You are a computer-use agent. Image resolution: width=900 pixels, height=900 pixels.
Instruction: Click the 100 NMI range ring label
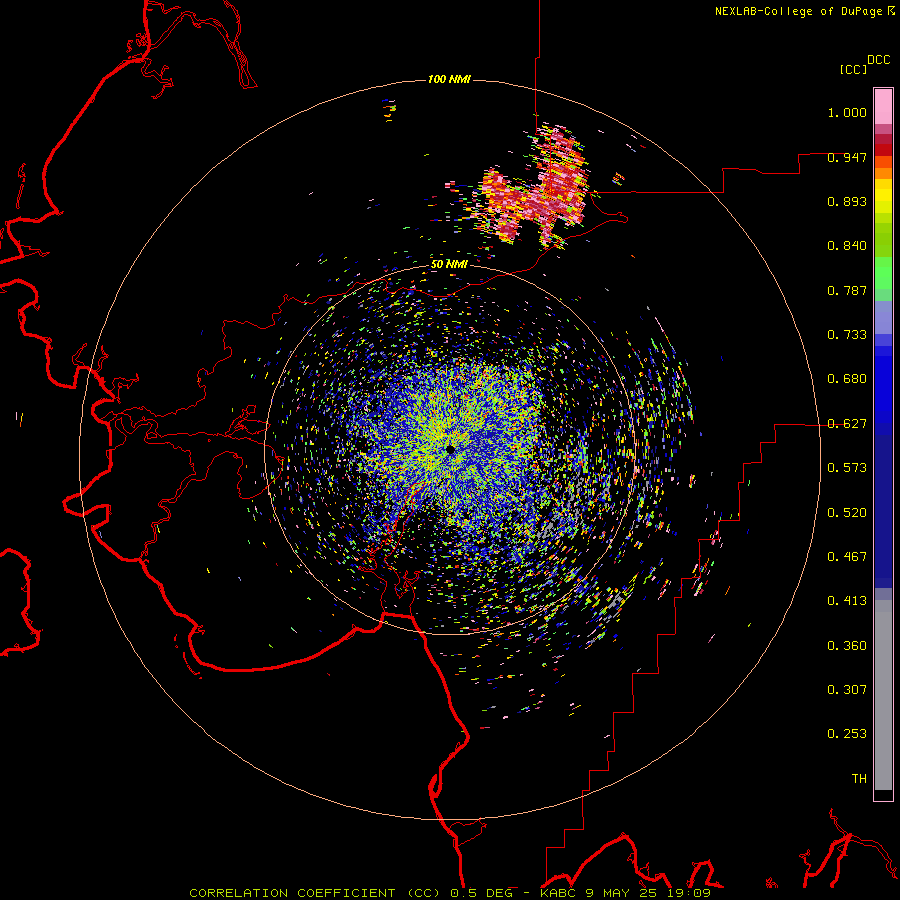(x=449, y=79)
